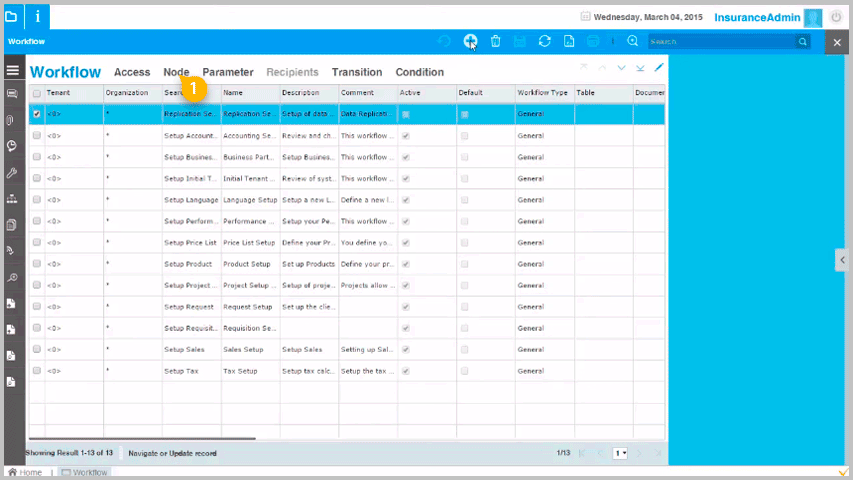Click the Refresh circular arrows icon
This screenshot has height=480, width=853.
[545, 41]
